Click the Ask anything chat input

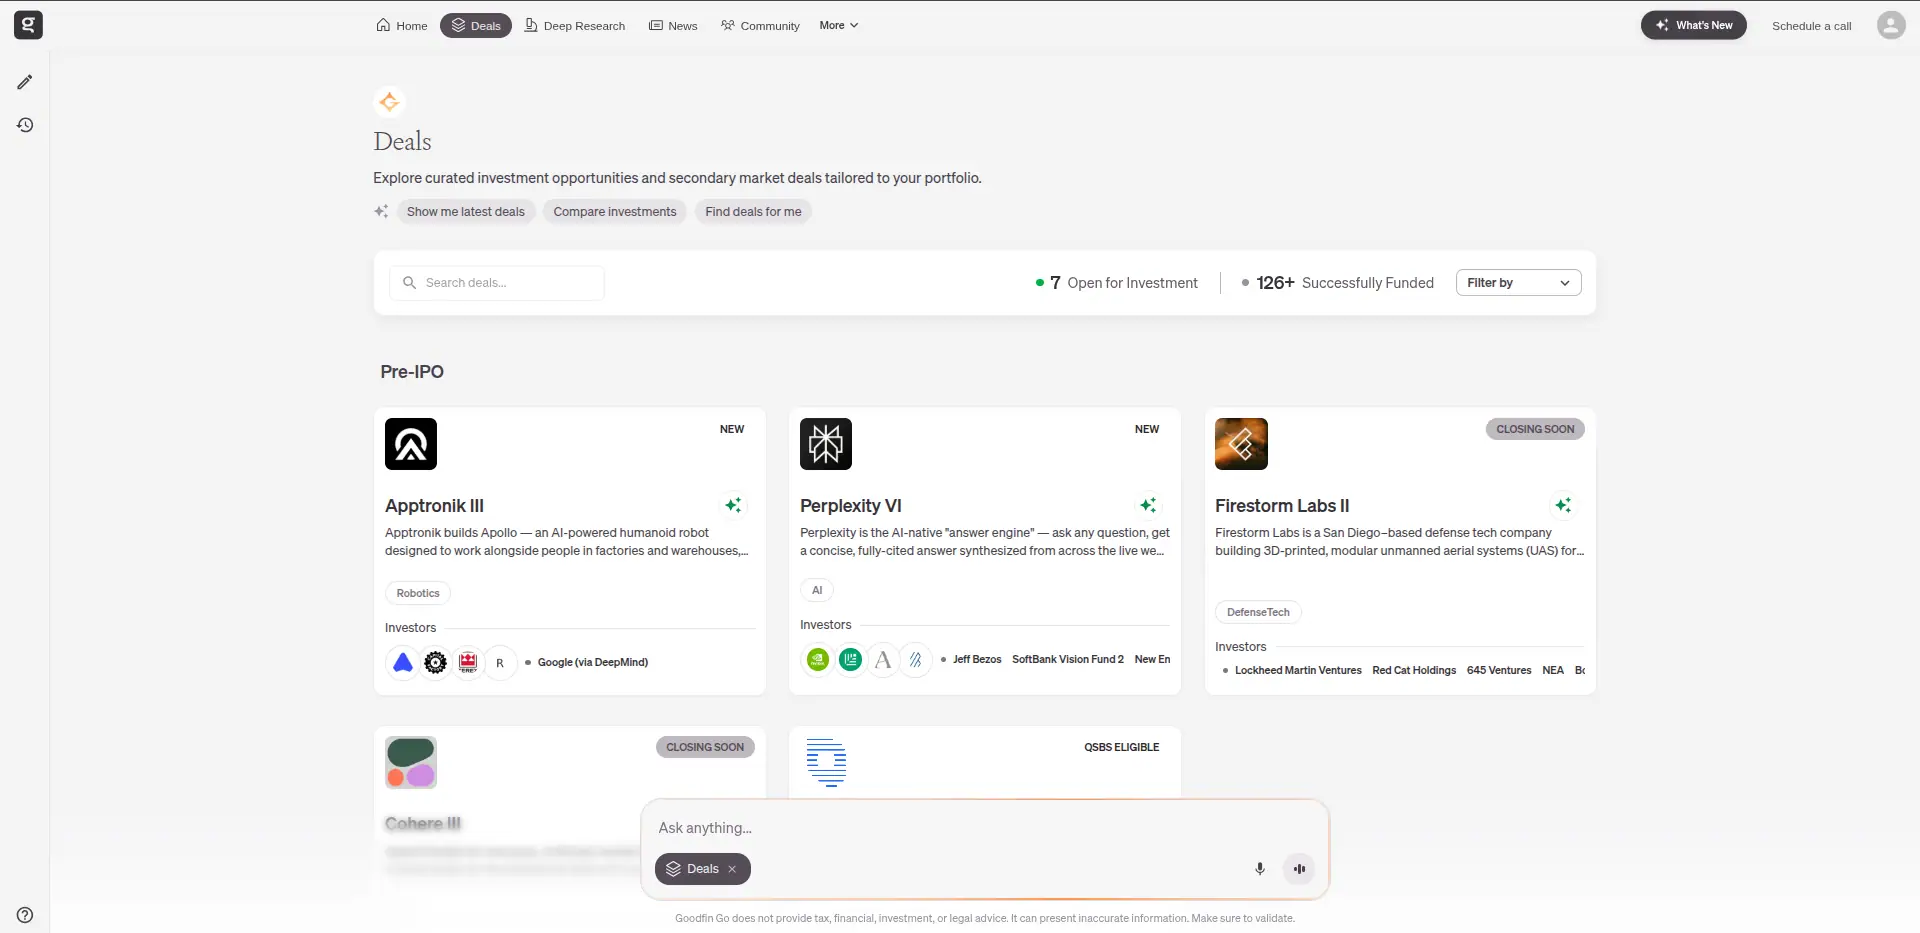[985, 828]
